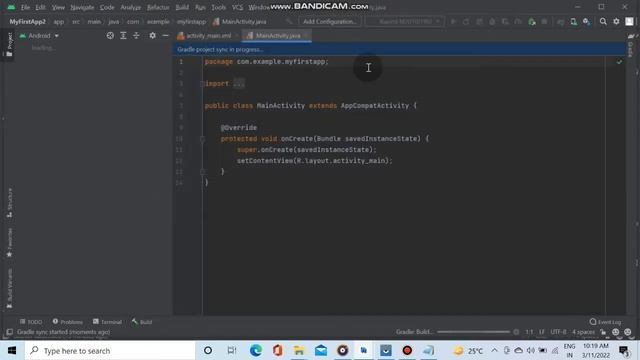Hide the Project panel with minus icon

(x=165, y=36)
